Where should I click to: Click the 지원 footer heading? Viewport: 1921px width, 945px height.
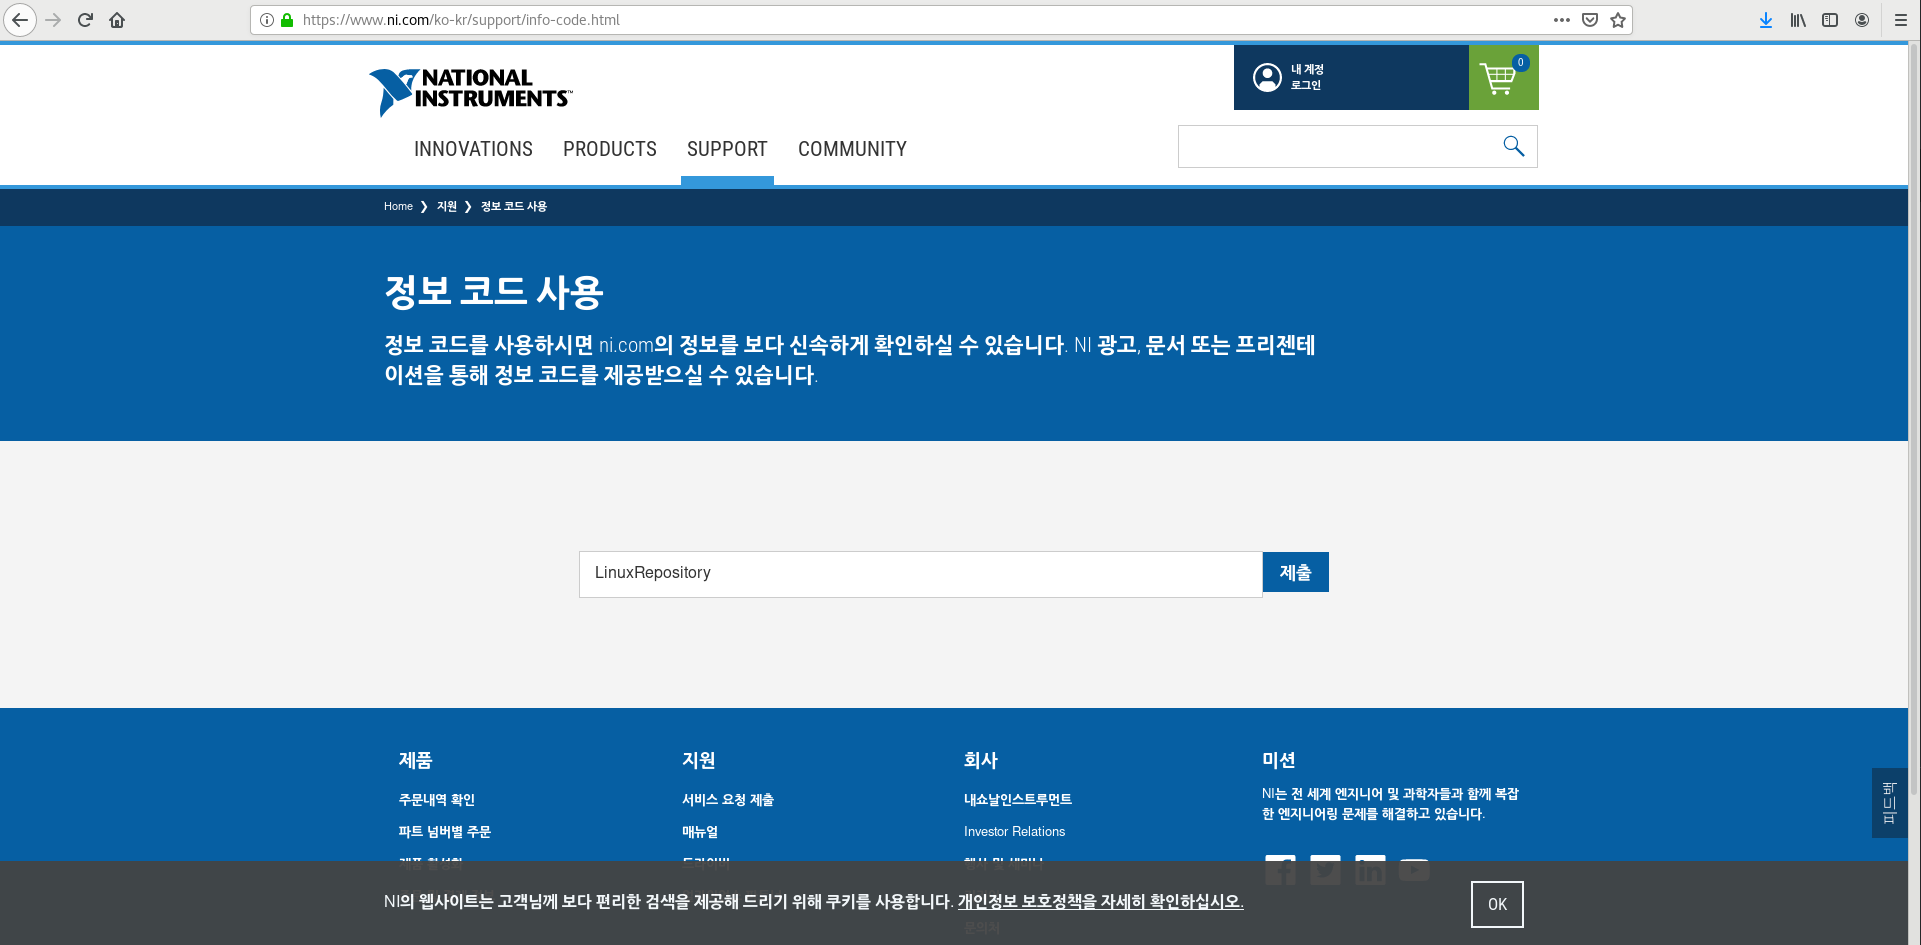[699, 760]
